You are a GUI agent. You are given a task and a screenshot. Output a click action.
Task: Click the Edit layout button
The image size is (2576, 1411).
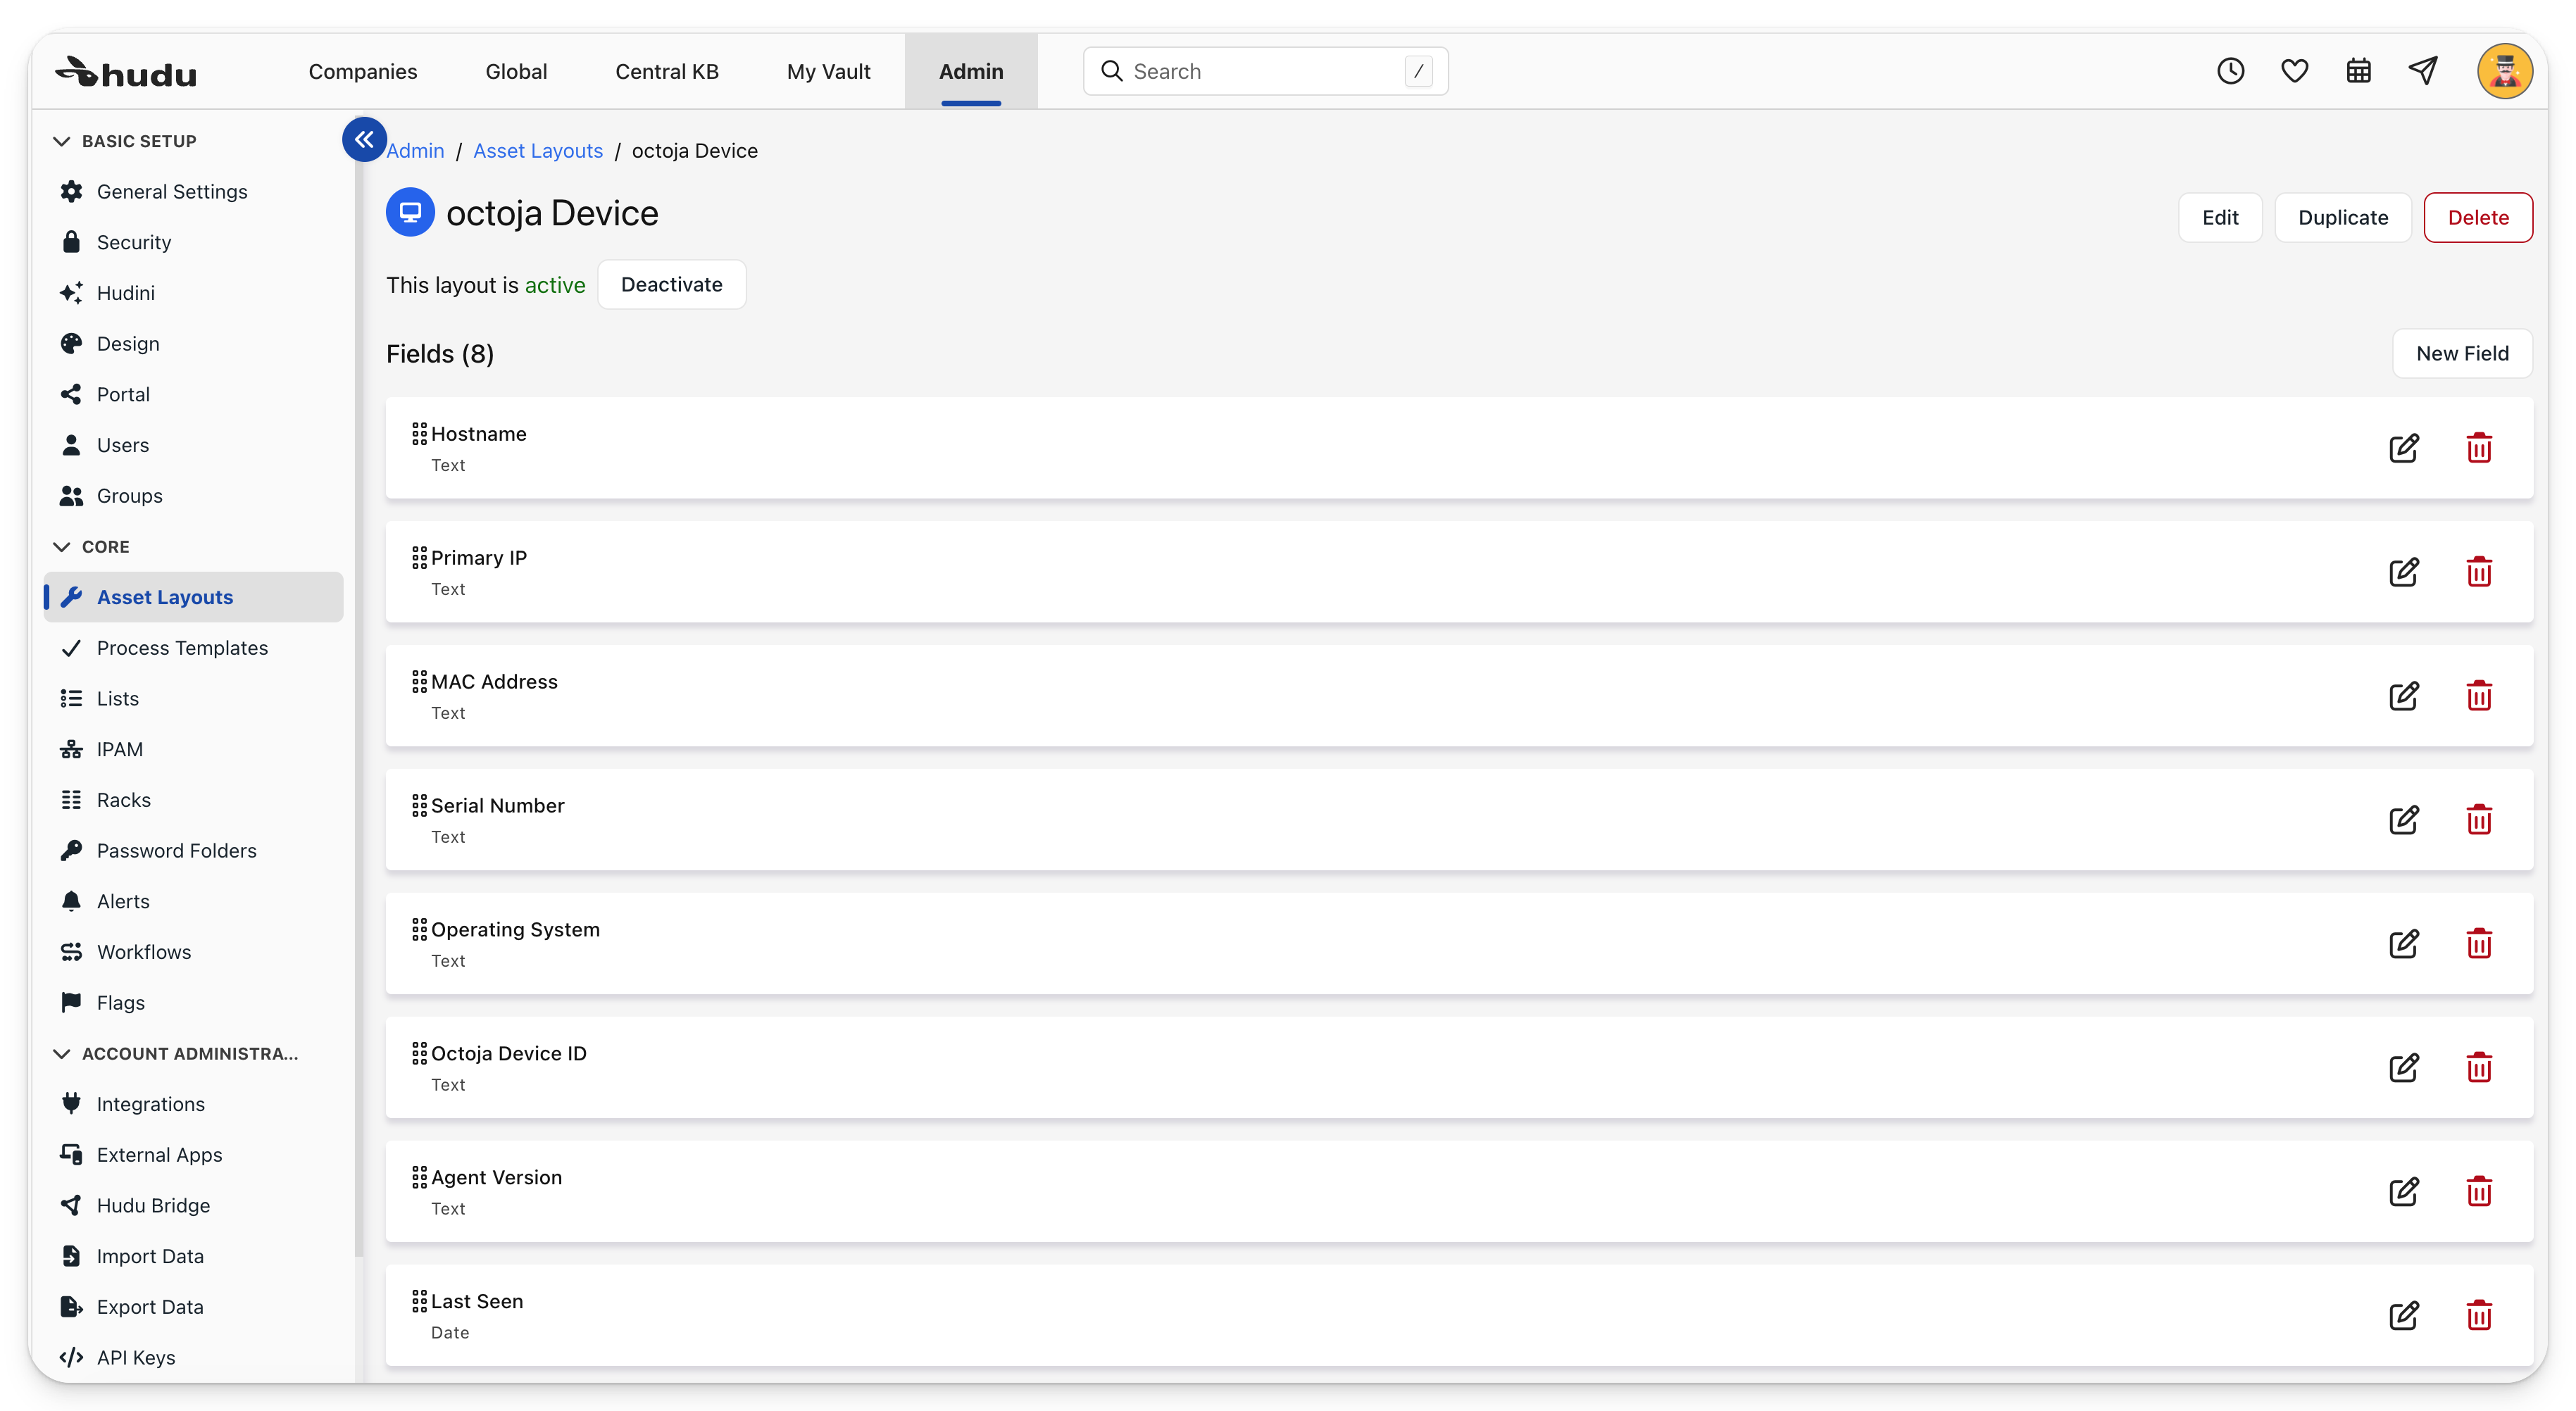tap(2220, 217)
